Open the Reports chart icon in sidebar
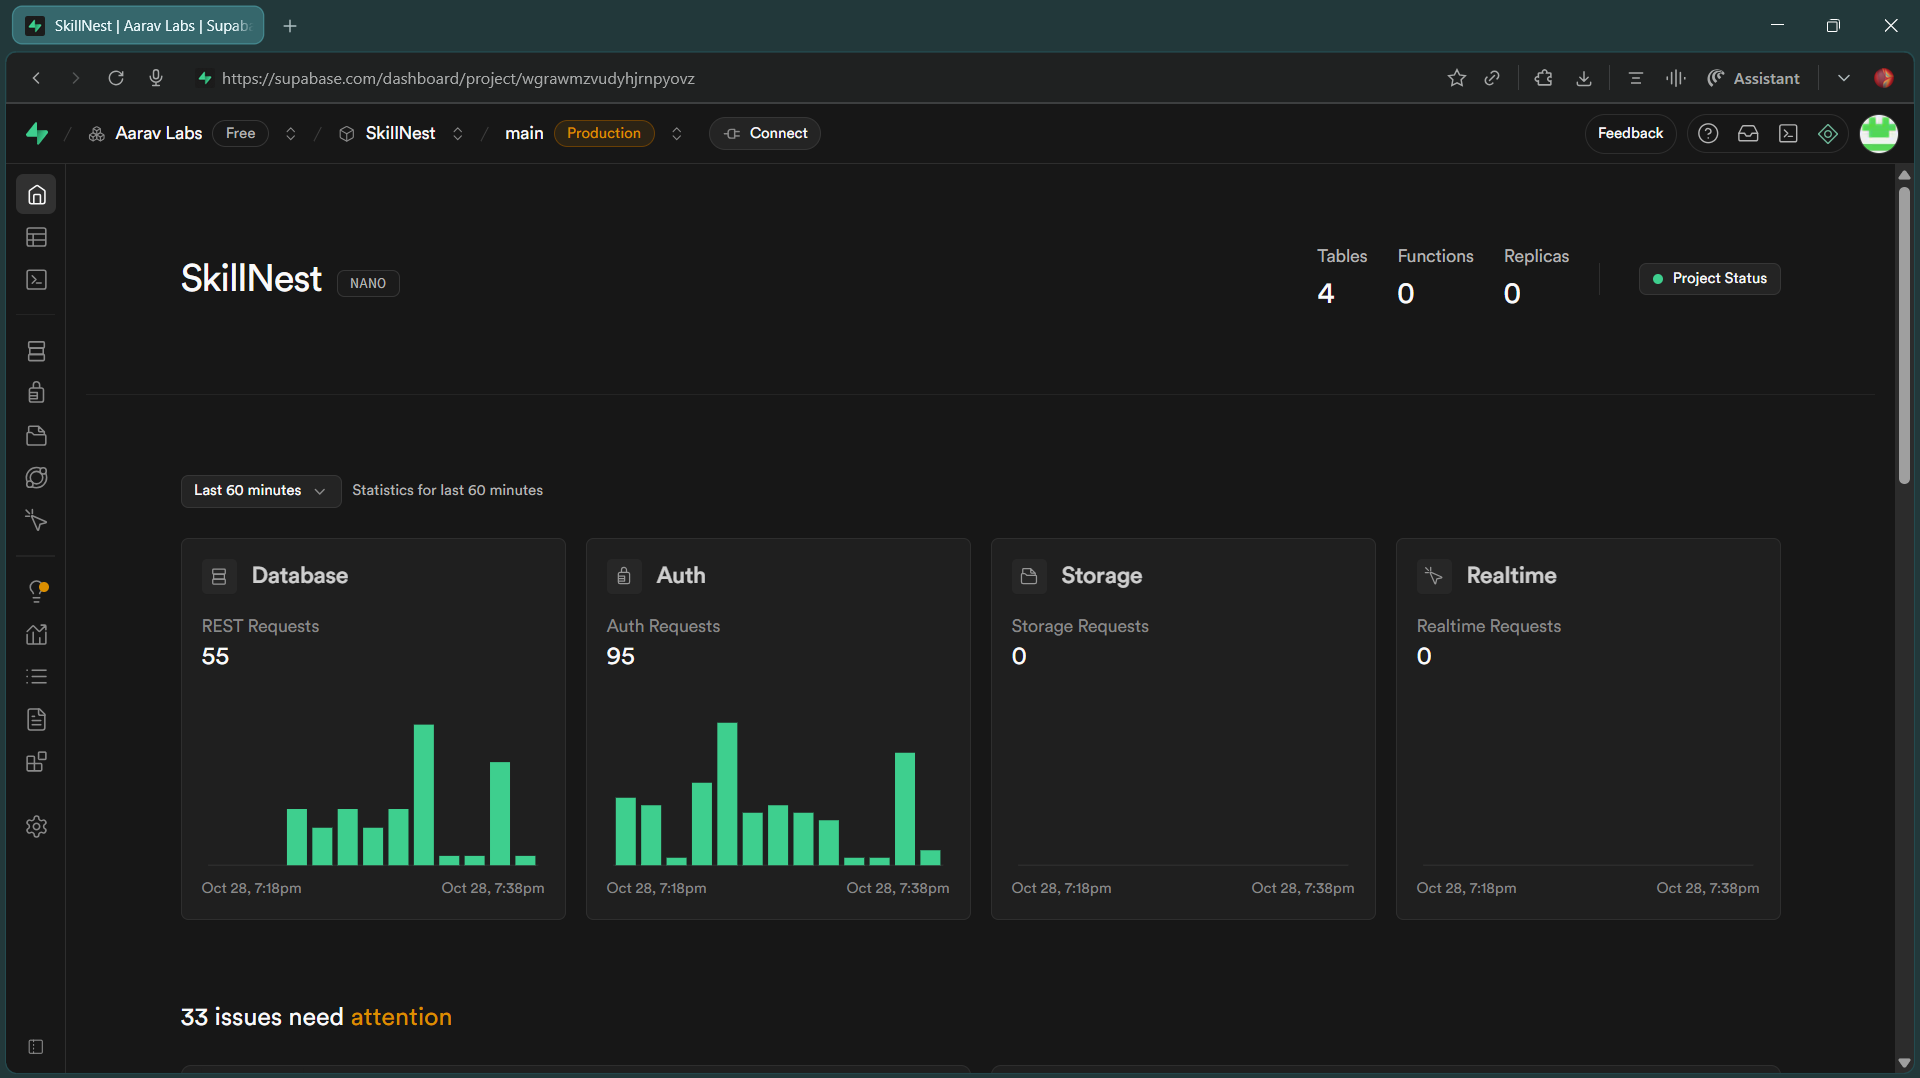 [x=37, y=635]
